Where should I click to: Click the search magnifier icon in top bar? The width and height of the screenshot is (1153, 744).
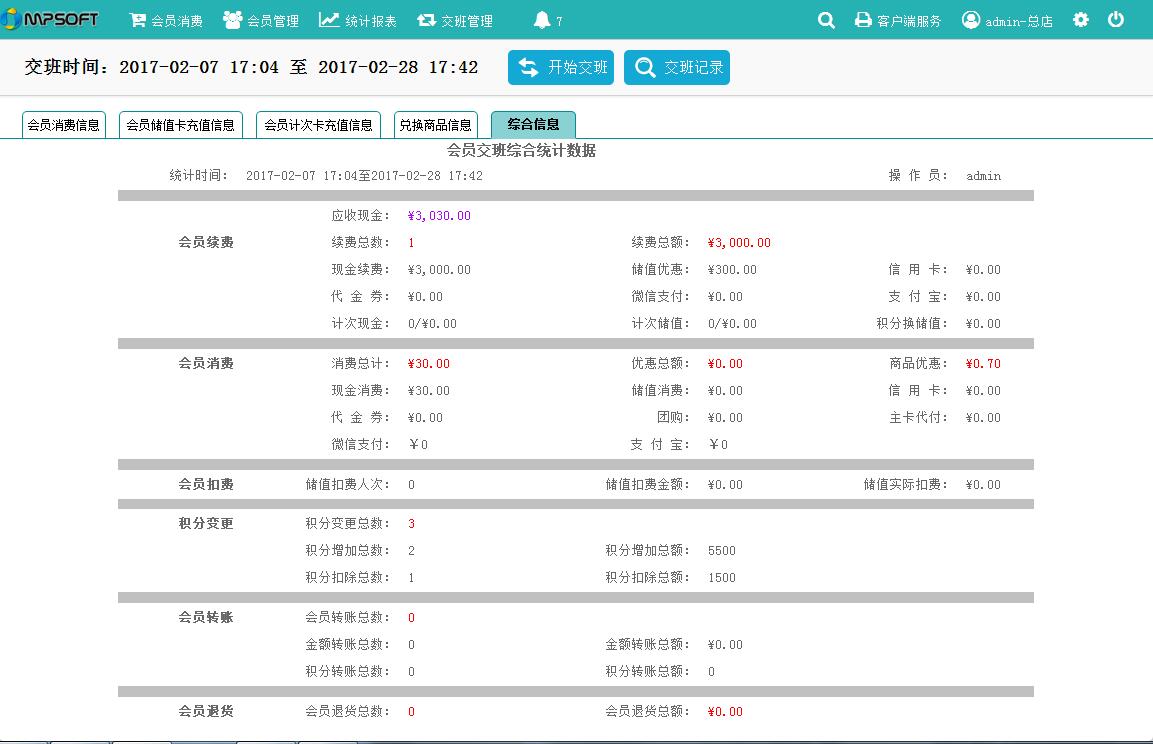click(x=826, y=20)
